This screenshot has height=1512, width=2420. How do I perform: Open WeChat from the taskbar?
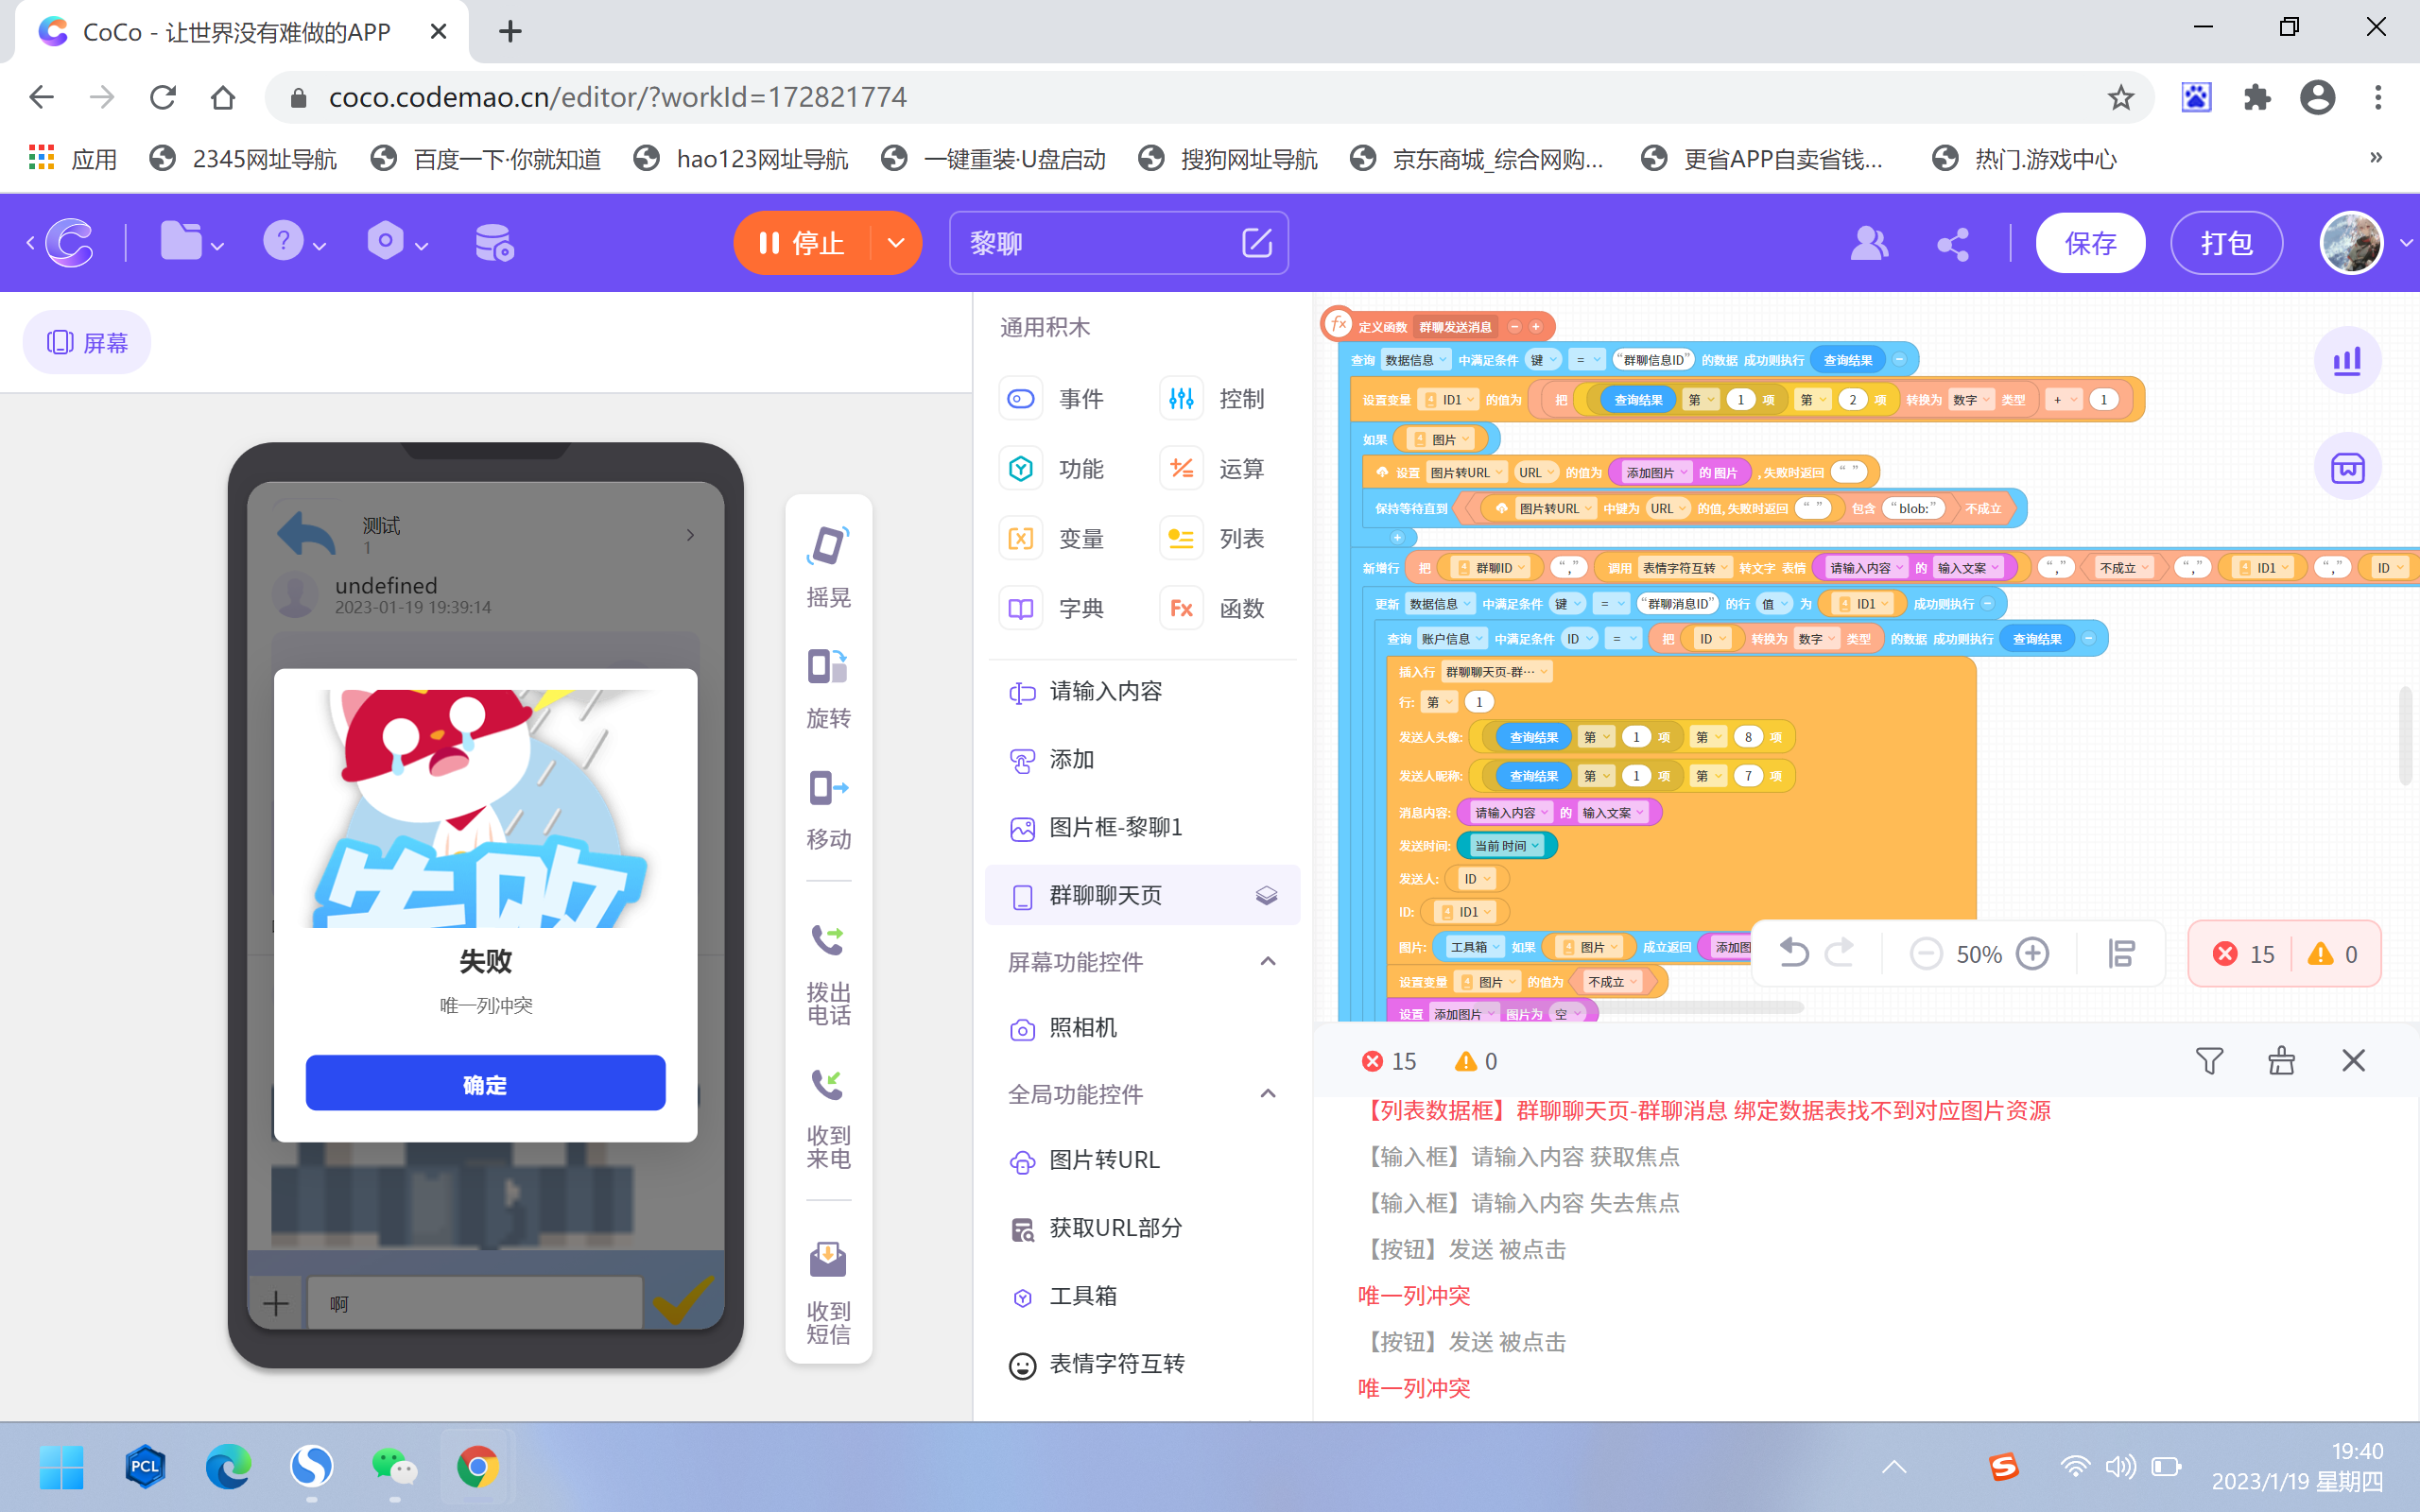coord(394,1467)
